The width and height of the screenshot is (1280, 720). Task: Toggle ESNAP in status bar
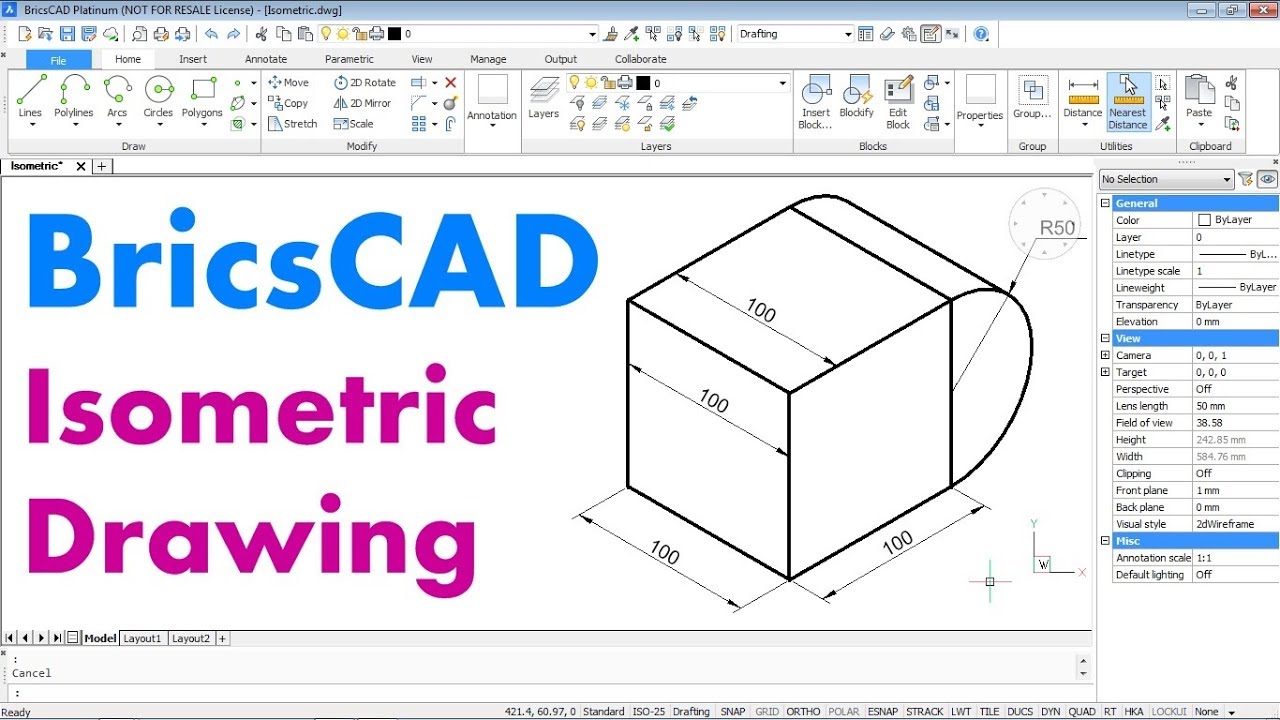point(883,712)
